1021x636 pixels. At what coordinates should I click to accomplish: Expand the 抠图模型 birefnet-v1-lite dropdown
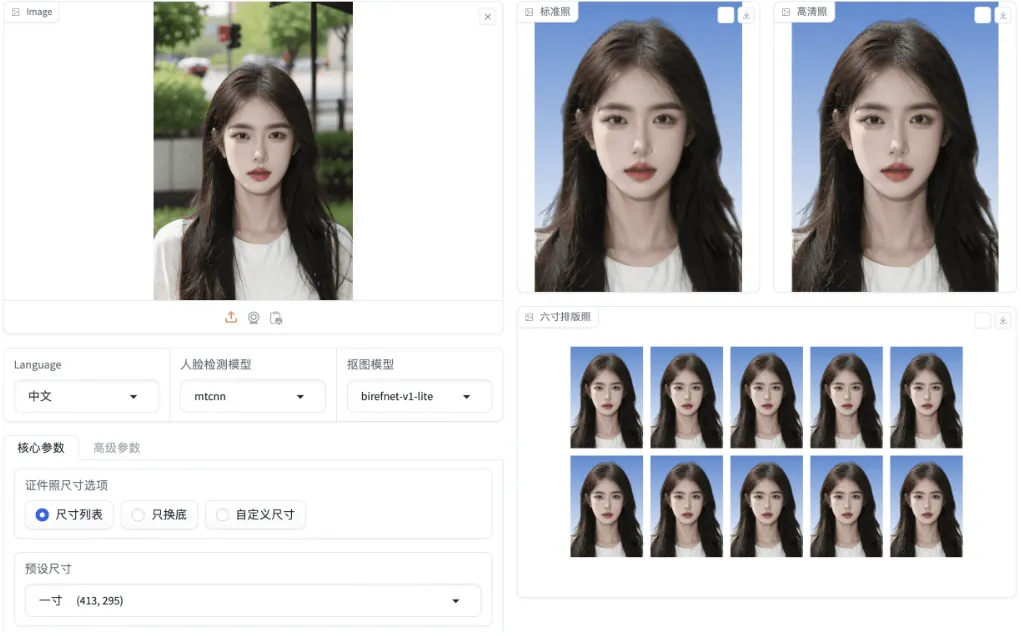pos(419,396)
